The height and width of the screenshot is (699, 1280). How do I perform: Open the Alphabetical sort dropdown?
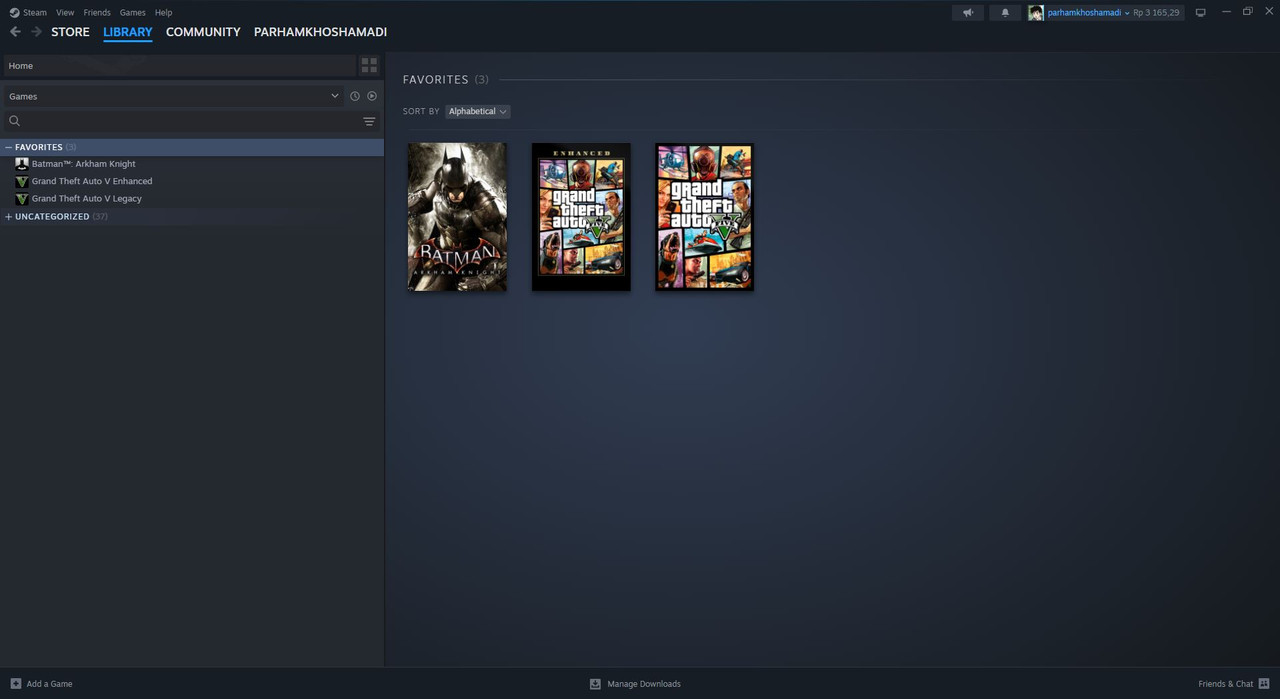(477, 111)
